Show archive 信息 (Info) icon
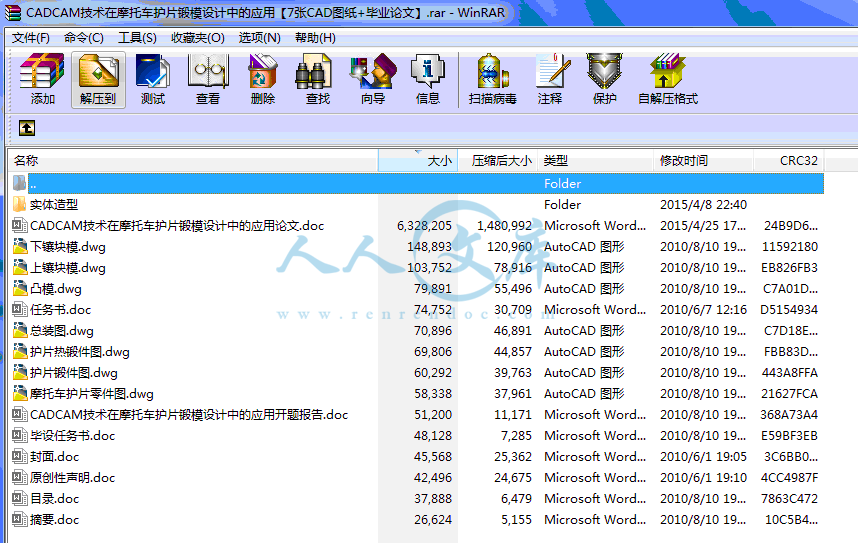This screenshot has width=858, height=543. 428,71
